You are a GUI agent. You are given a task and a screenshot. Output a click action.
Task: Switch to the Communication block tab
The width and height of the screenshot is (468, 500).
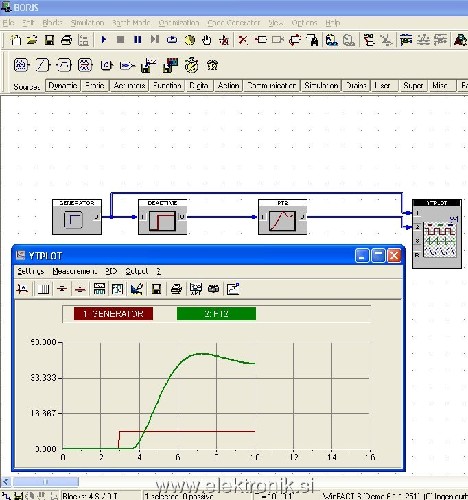pos(272,86)
